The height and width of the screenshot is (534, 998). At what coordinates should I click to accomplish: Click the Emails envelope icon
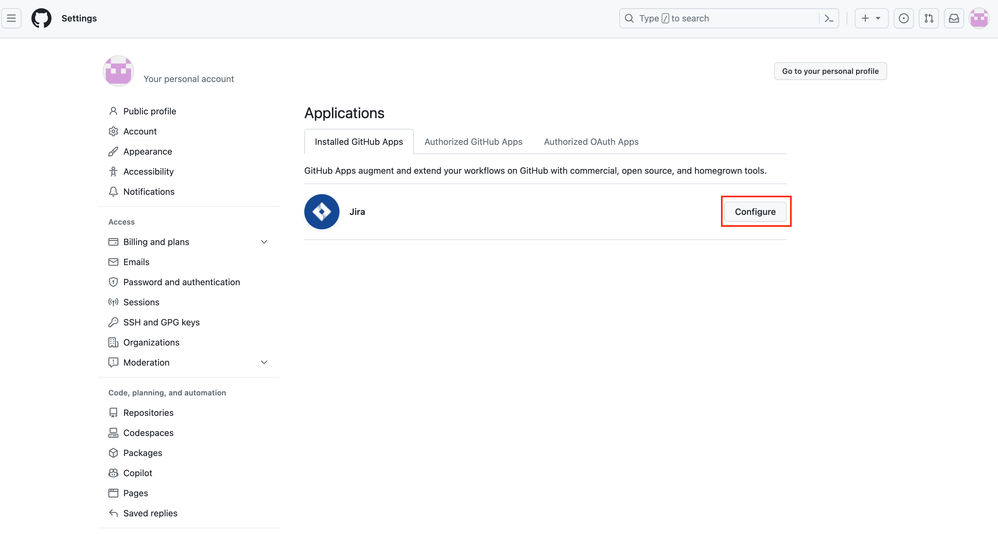pyautogui.click(x=113, y=262)
